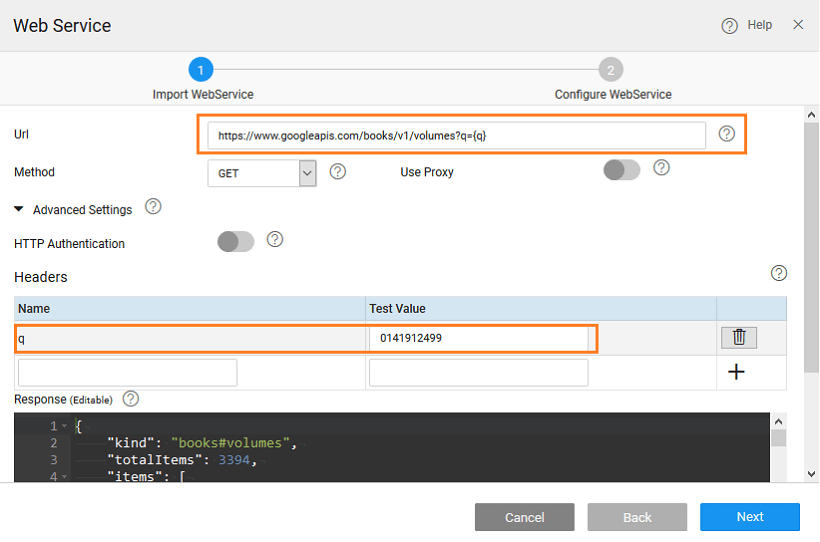This screenshot has width=820, height=542.
Task: Click the help icon next to Url field
Action: tap(727, 134)
